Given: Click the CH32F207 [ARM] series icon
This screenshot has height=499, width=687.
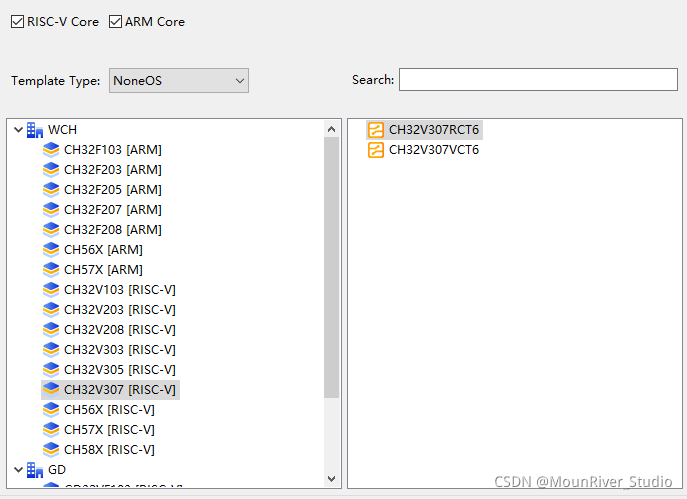Looking at the screenshot, I should click(51, 210).
